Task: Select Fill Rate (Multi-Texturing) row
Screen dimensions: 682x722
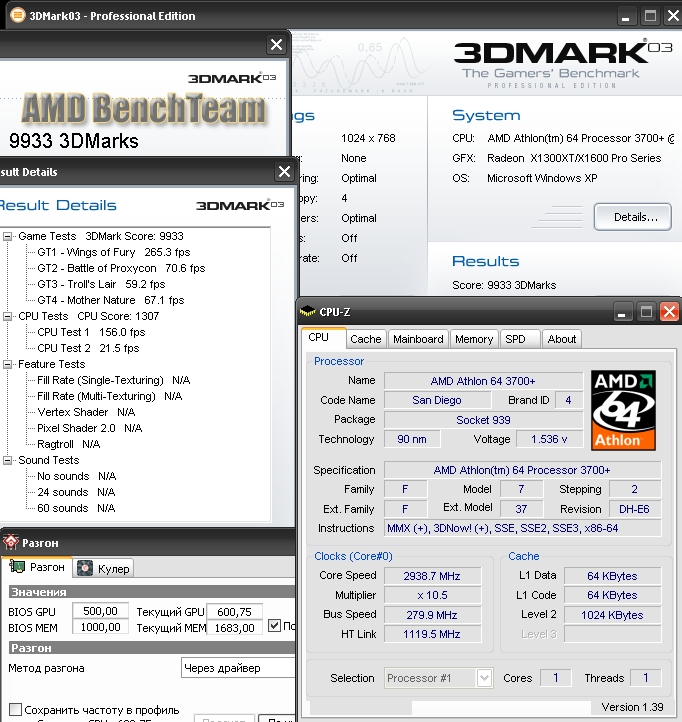Action: tap(110, 396)
